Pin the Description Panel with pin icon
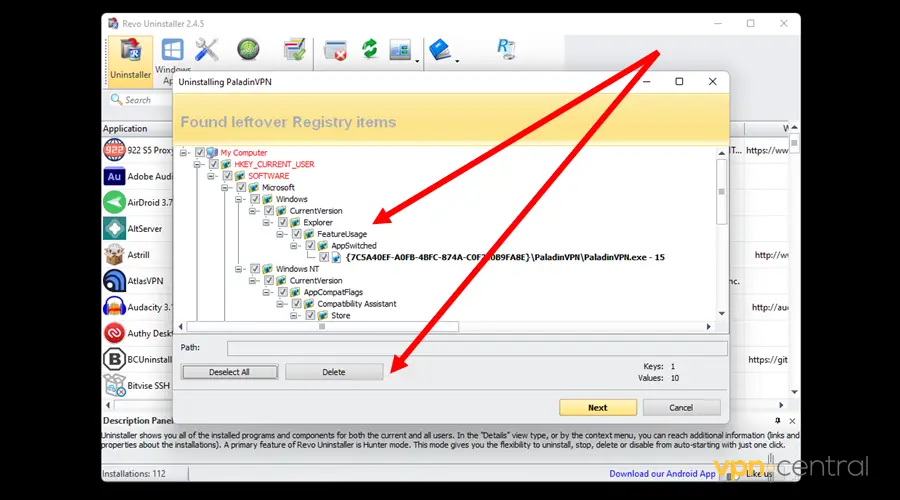 point(778,421)
